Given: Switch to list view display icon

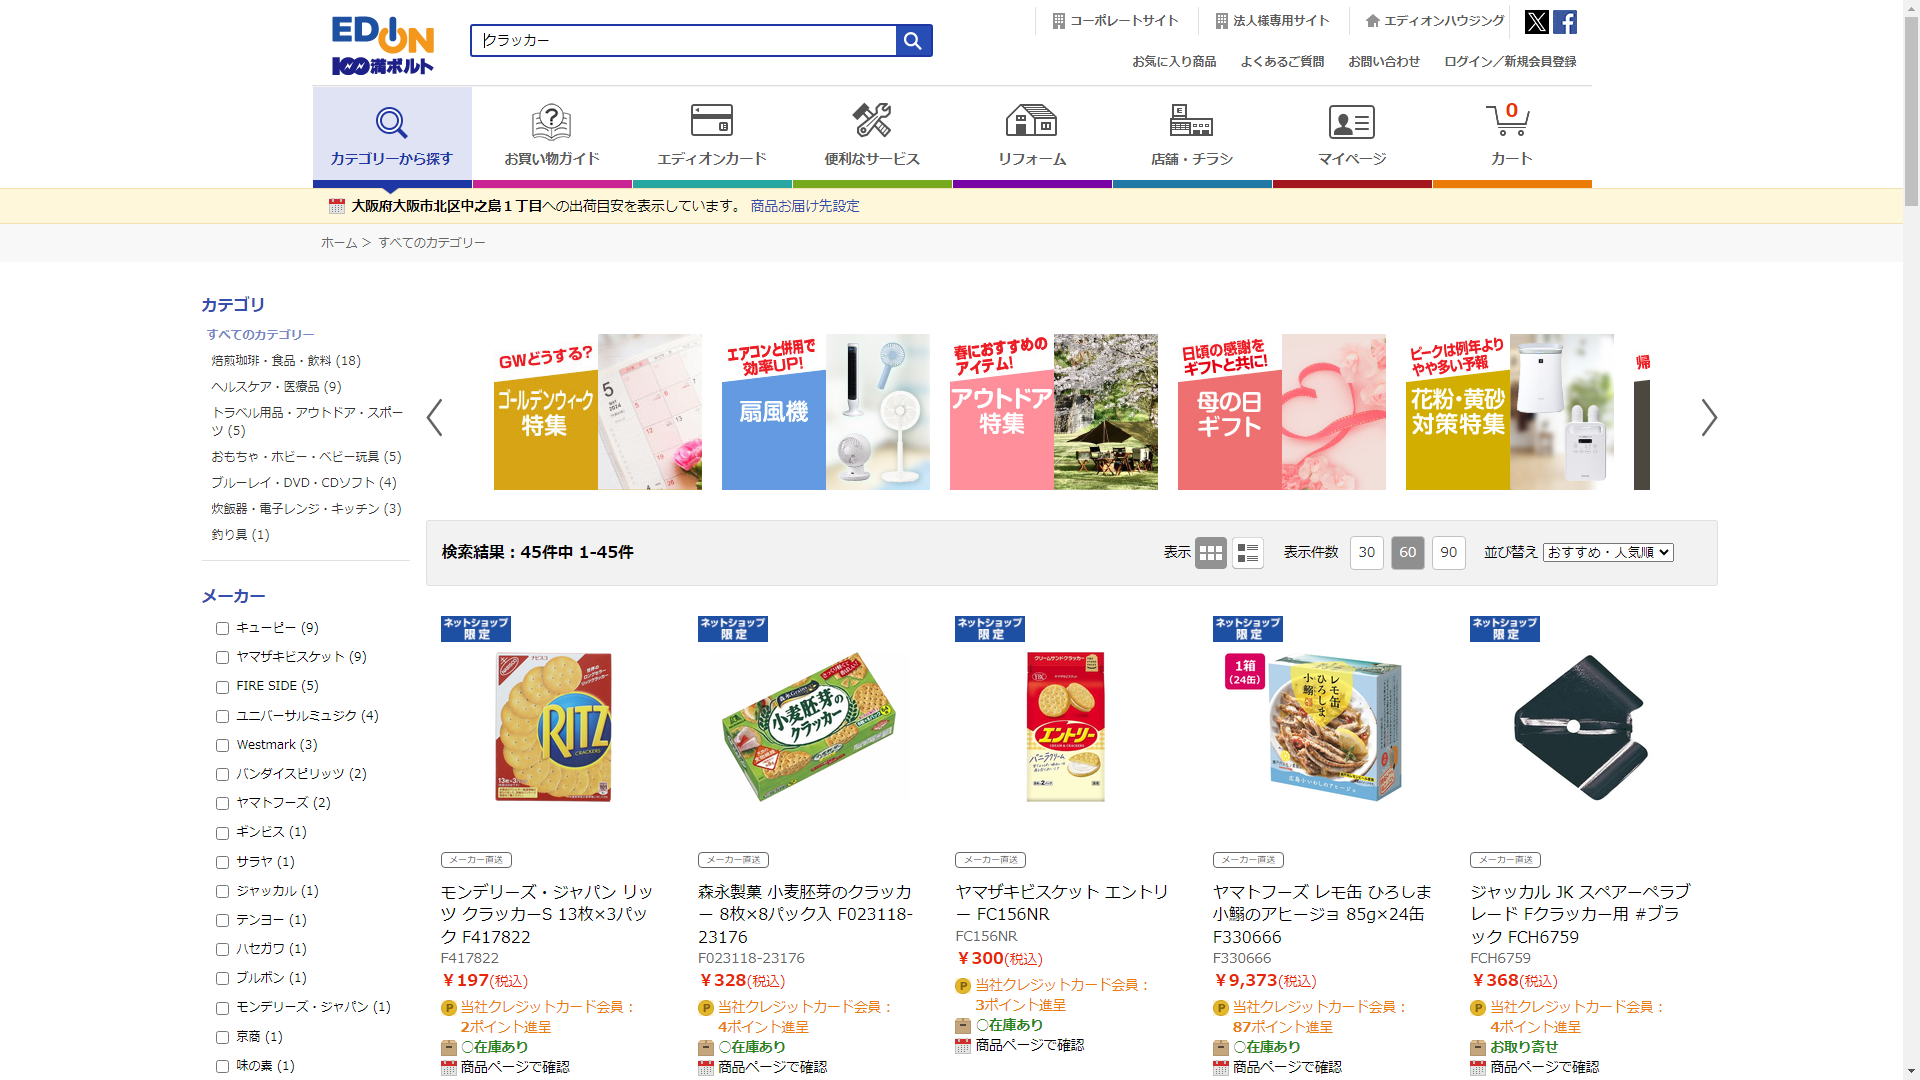Looking at the screenshot, I should [x=1247, y=553].
